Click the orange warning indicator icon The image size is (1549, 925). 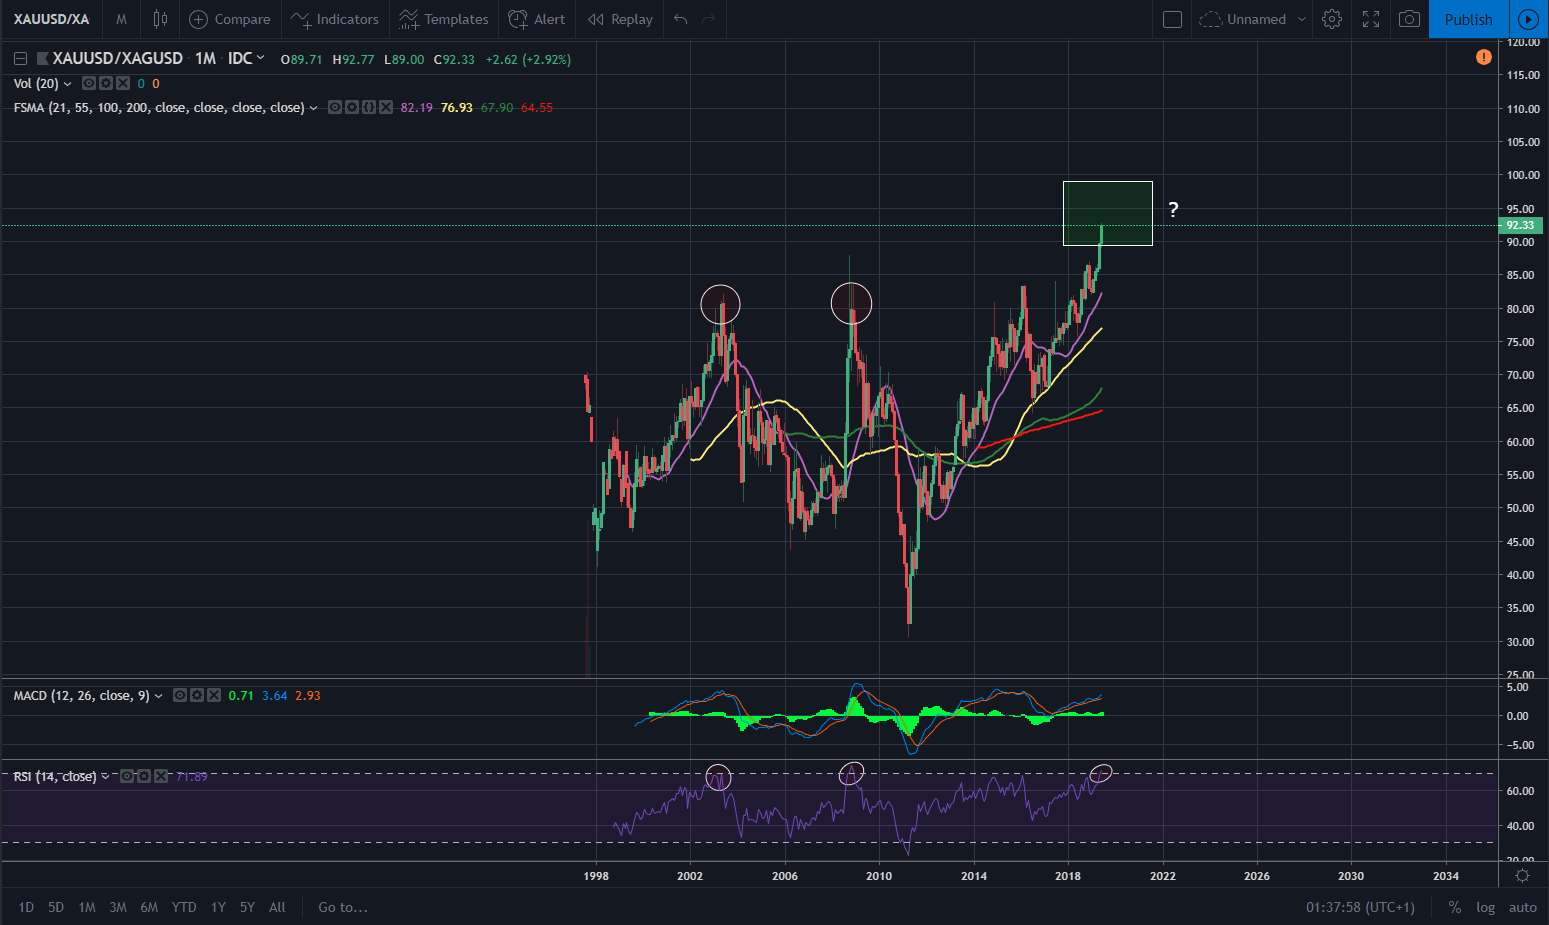point(1484,57)
